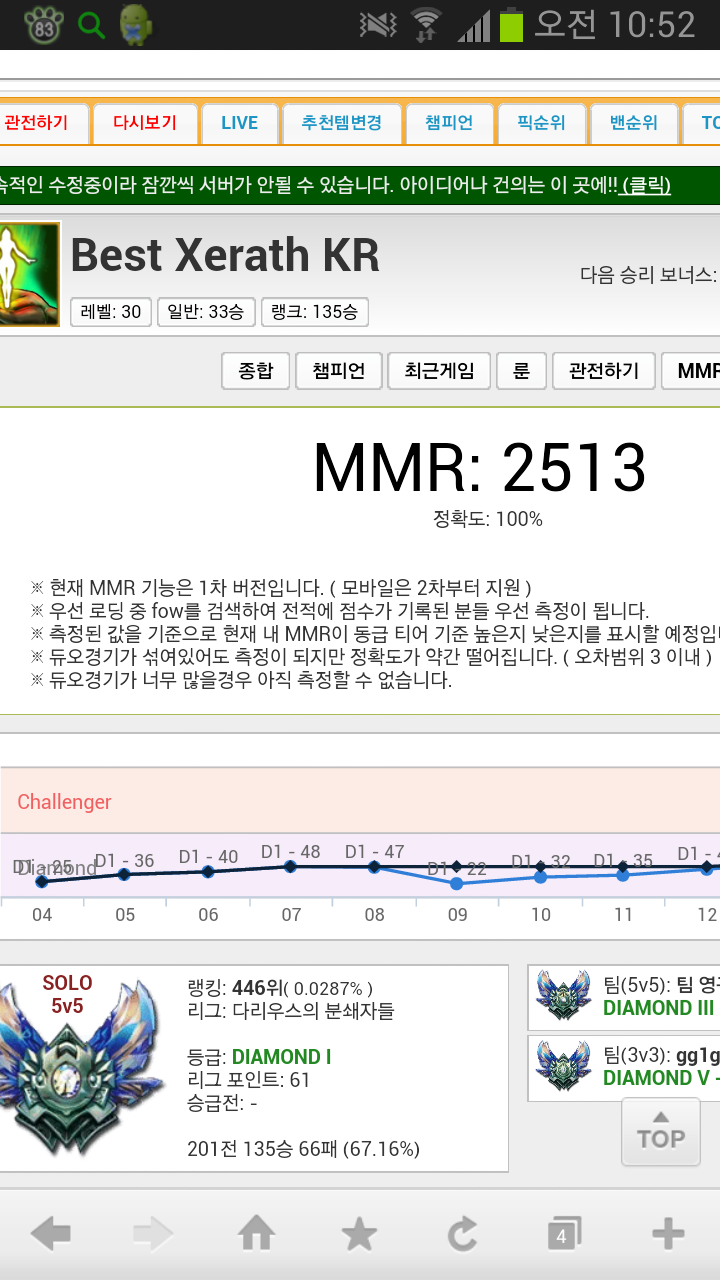Open the 관전하기 tab in the top navigation

pyautogui.click(x=40, y=124)
